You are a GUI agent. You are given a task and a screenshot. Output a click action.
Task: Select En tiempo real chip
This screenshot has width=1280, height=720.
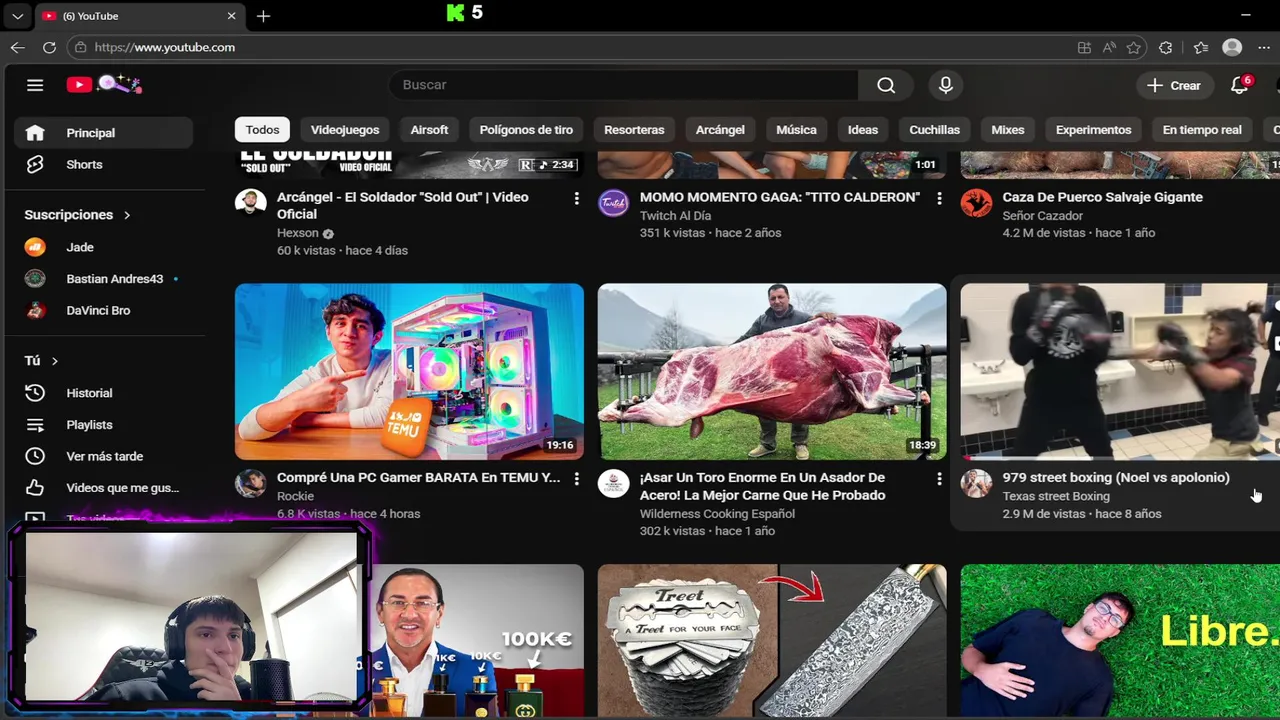point(1202,130)
